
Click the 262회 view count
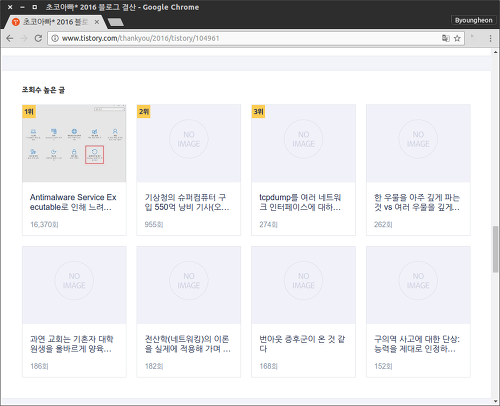pyautogui.click(x=383, y=224)
